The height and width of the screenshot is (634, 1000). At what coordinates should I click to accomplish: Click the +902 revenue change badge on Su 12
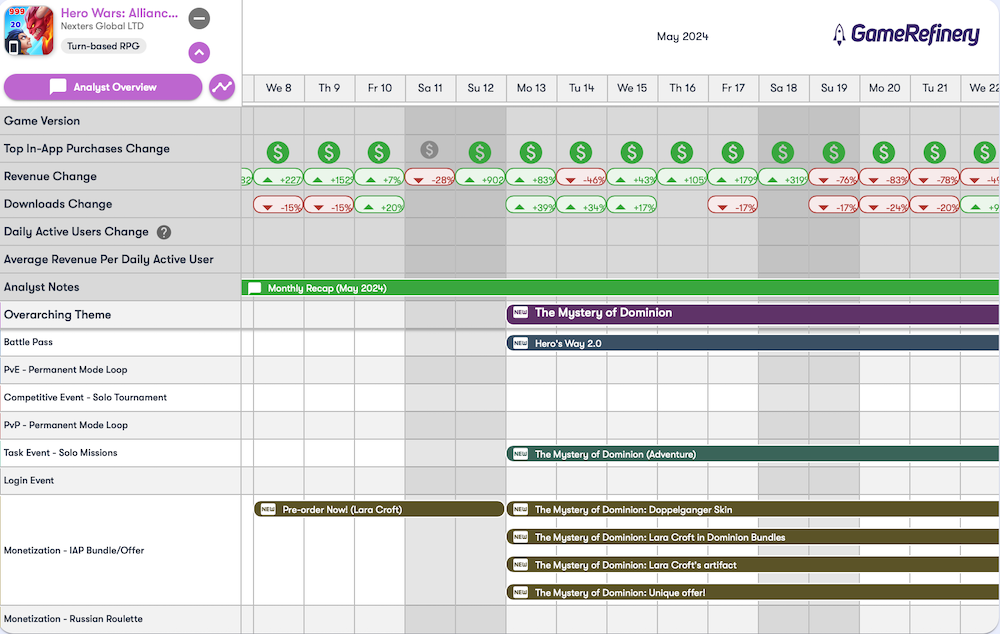pyautogui.click(x=480, y=177)
